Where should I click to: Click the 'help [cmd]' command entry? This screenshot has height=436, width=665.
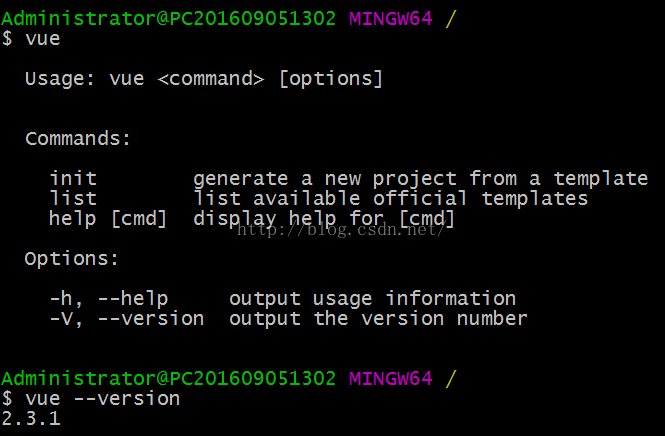(x=108, y=219)
